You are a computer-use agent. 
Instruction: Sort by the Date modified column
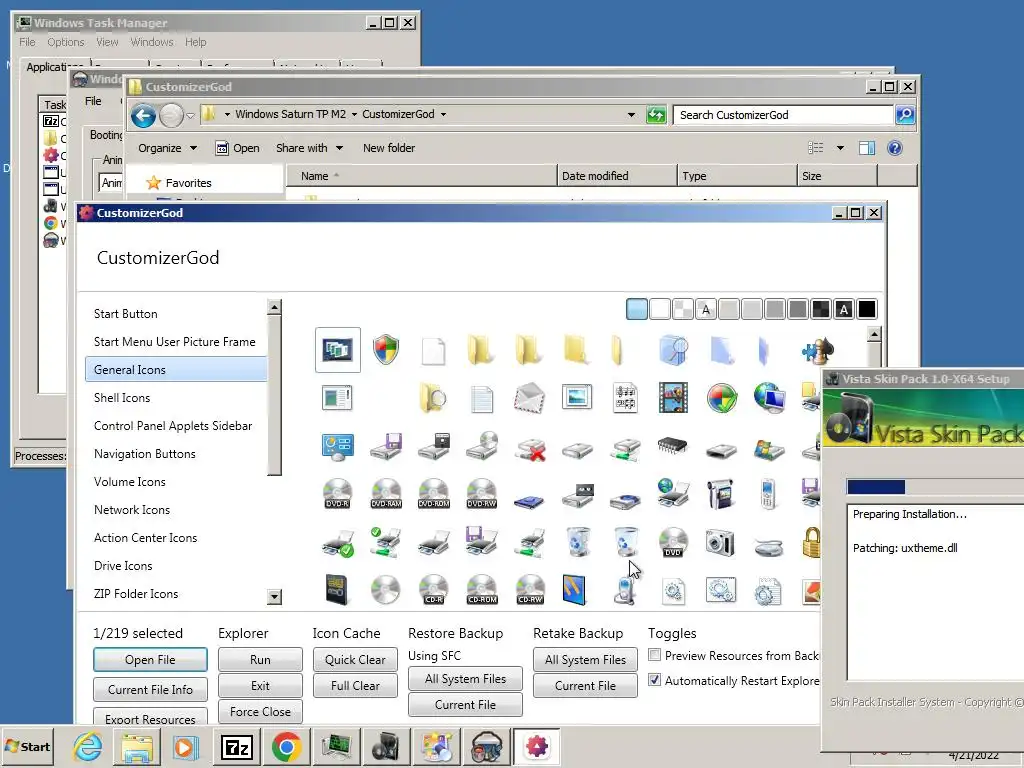click(x=617, y=176)
